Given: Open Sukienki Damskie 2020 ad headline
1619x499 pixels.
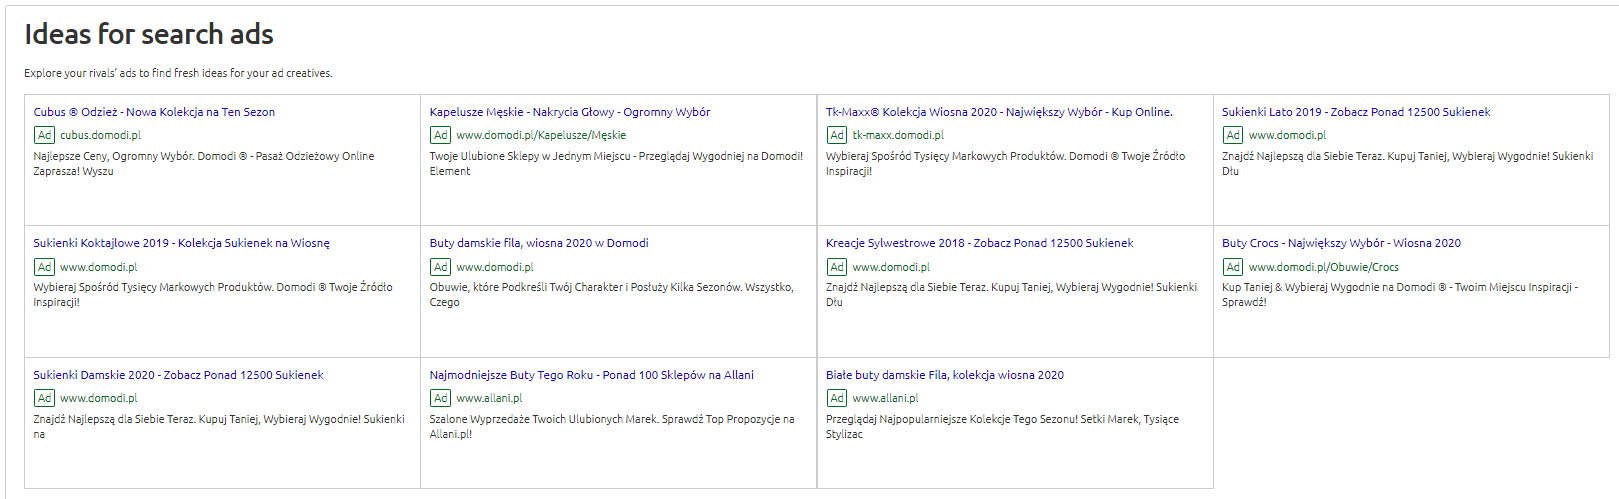Looking at the screenshot, I should [178, 375].
